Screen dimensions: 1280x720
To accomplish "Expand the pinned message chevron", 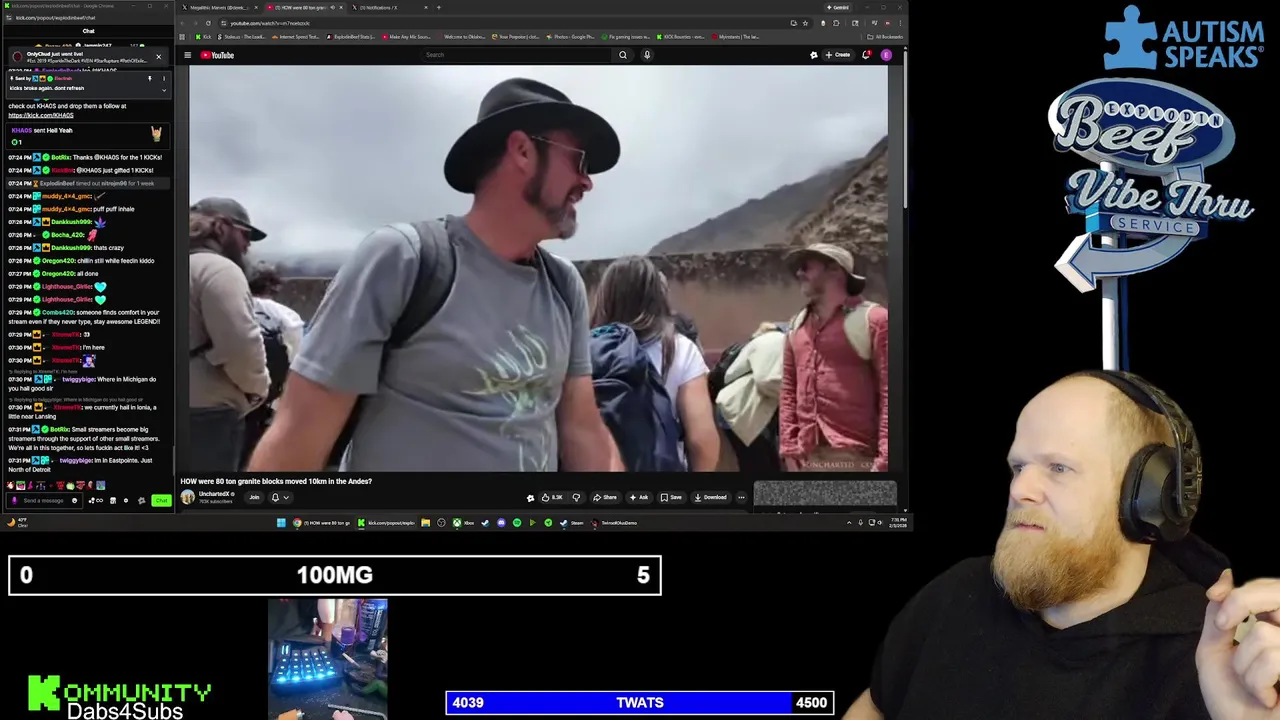I will 164,90.
